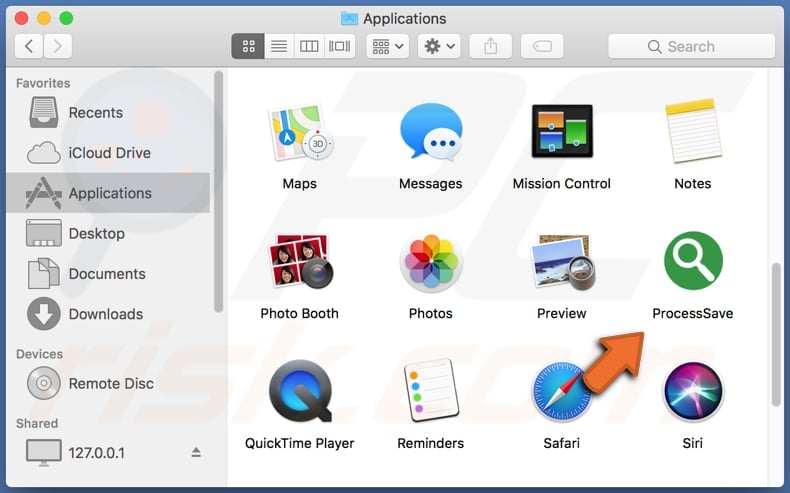Click the Edit Tags toolbar button

coord(542,46)
